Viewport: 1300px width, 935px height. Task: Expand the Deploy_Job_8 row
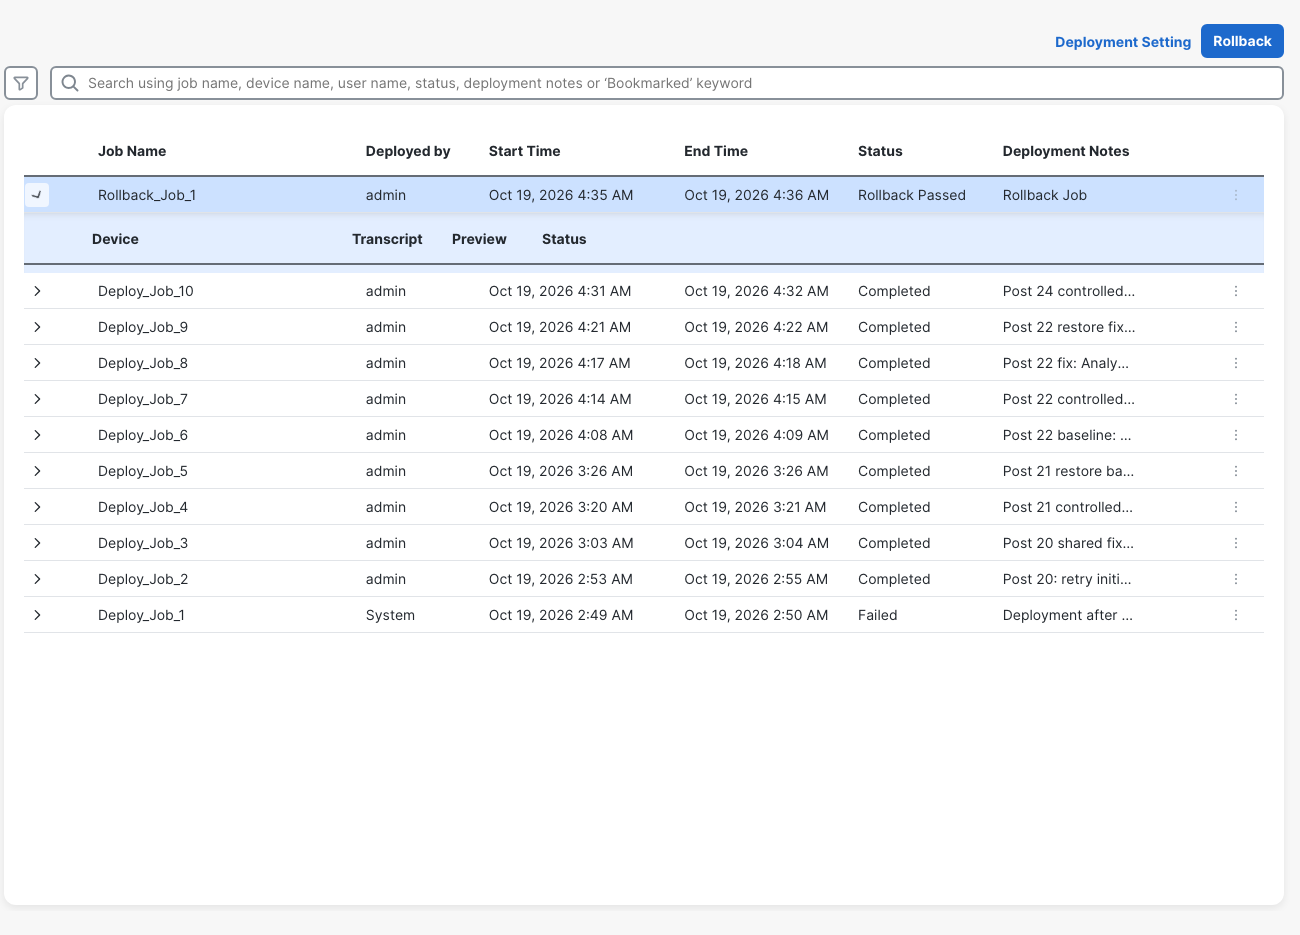click(37, 363)
